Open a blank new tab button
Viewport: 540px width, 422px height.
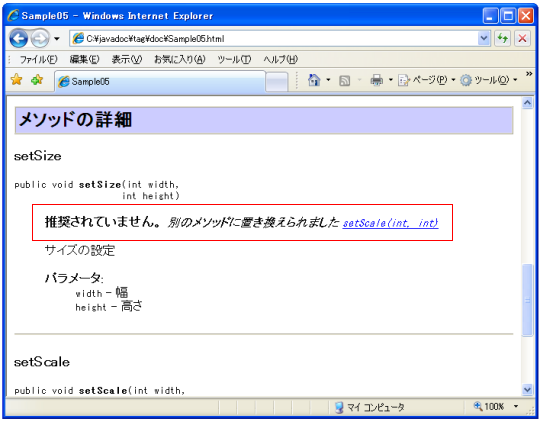[277, 82]
